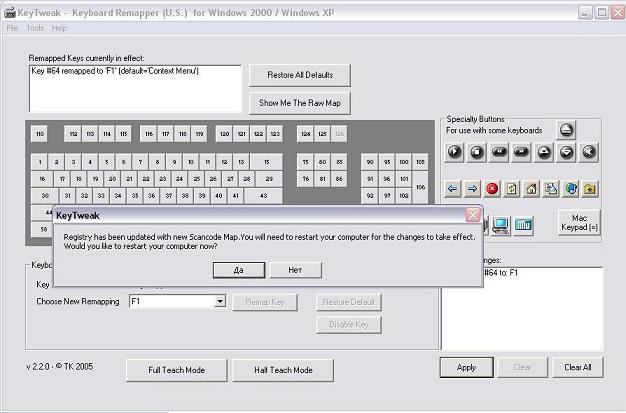The height and width of the screenshot is (413, 626).
Task: Select keyboard key 1
Action: click(40, 162)
